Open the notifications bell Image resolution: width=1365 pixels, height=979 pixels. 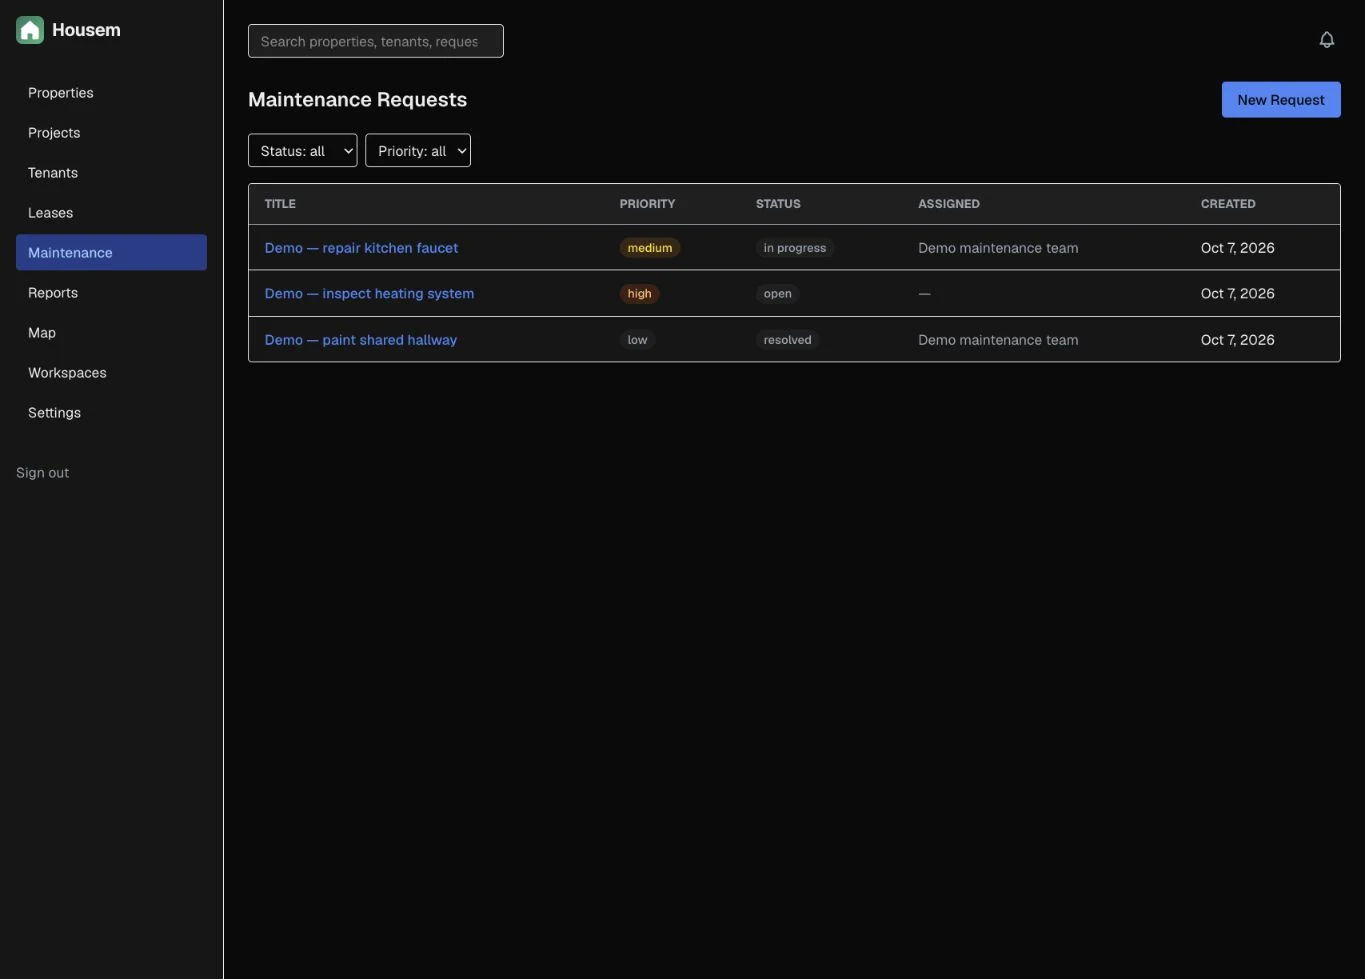tap(1327, 40)
